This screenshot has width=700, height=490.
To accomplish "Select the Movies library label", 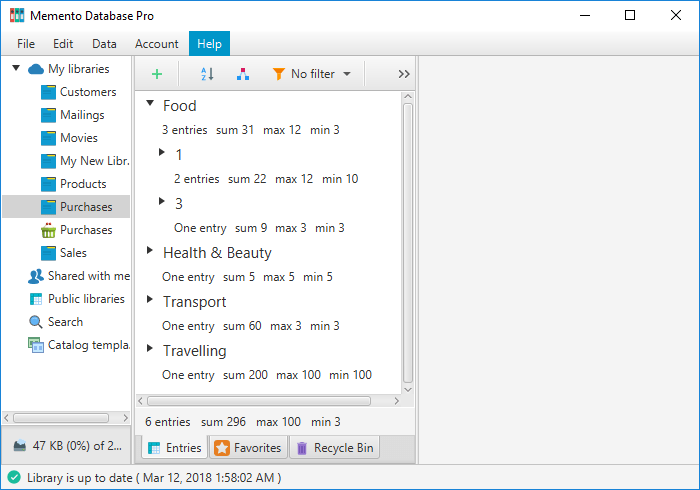I will [x=79, y=138].
